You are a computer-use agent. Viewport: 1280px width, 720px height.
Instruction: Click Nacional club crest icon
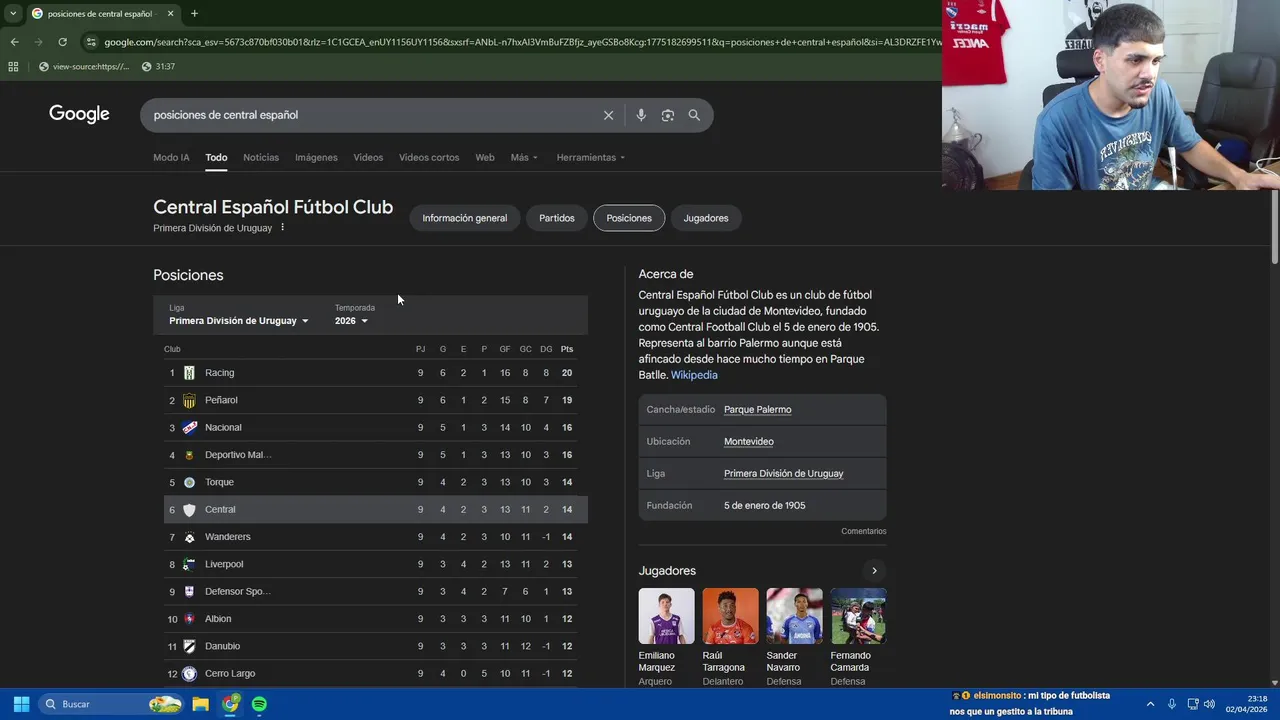click(189, 427)
